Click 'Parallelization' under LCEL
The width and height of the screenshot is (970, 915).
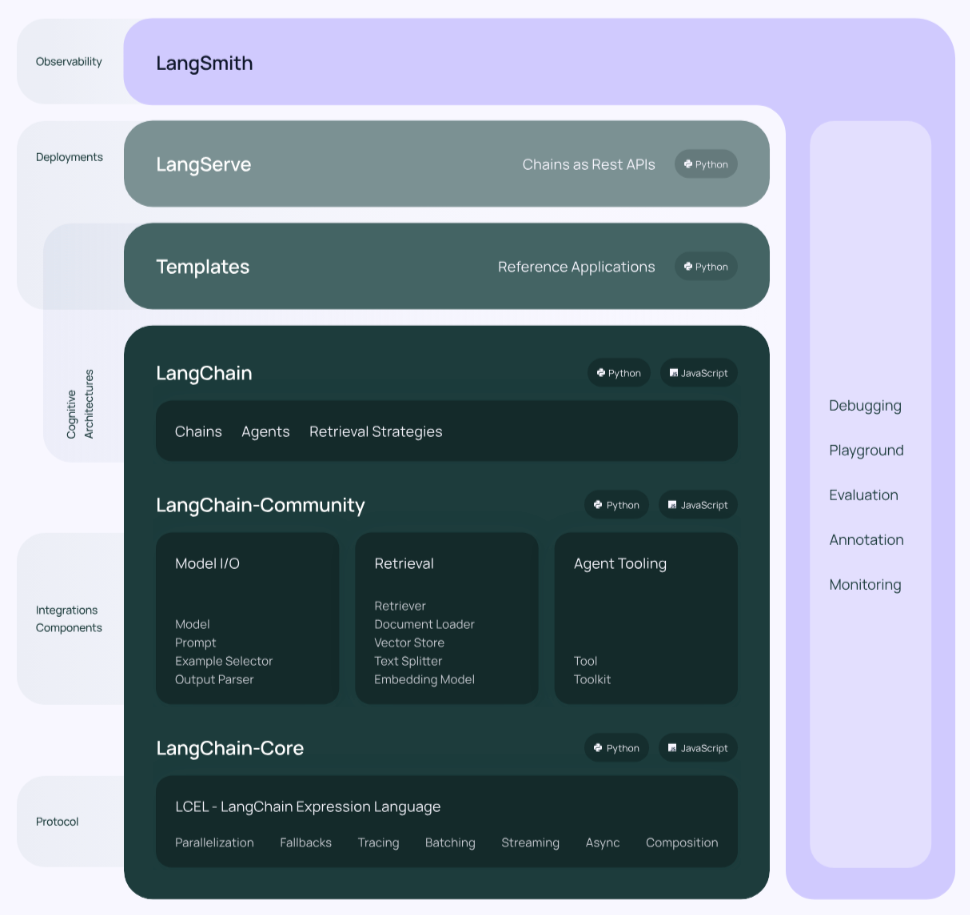click(x=214, y=843)
